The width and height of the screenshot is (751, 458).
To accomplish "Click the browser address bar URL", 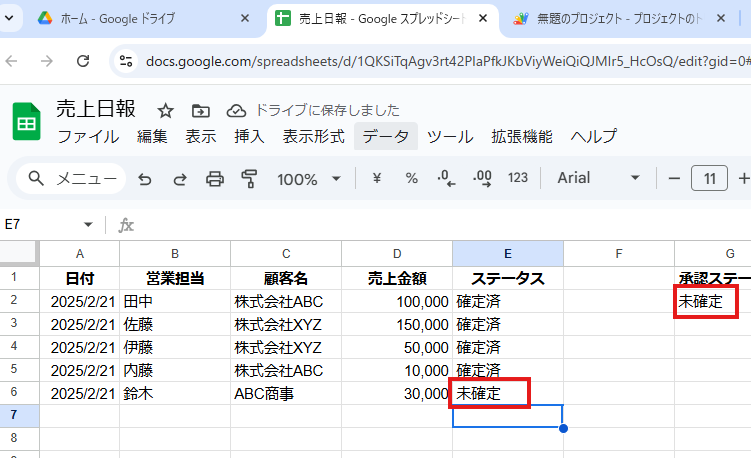I will pyautogui.click(x=448, y=61).
